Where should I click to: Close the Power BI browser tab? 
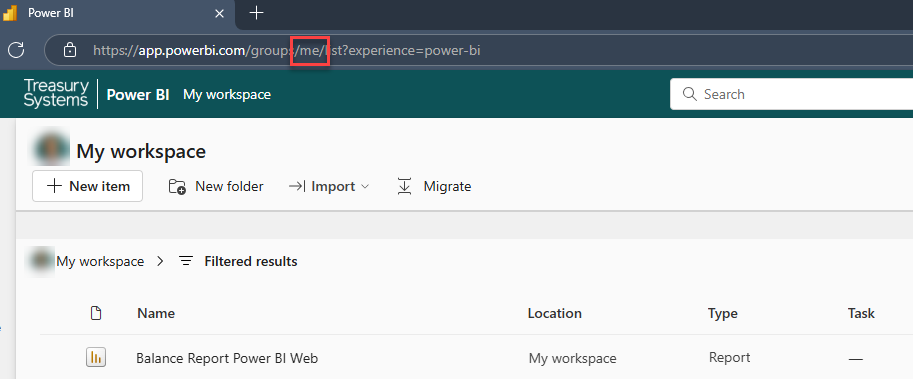coord(220,13)
